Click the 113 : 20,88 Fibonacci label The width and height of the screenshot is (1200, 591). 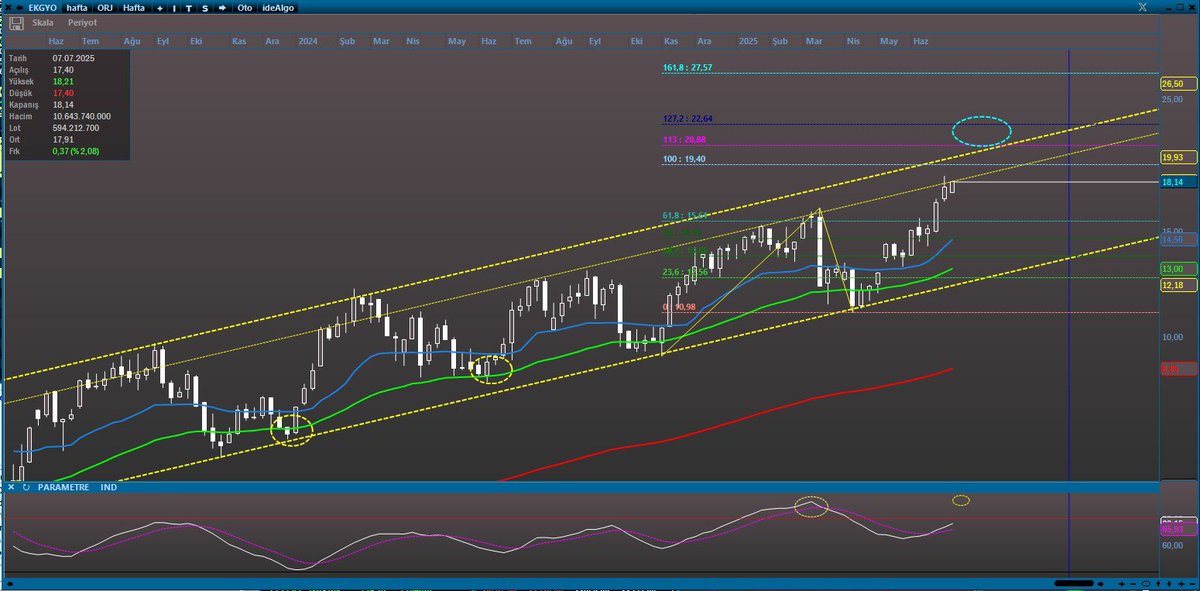pos(685,140)
